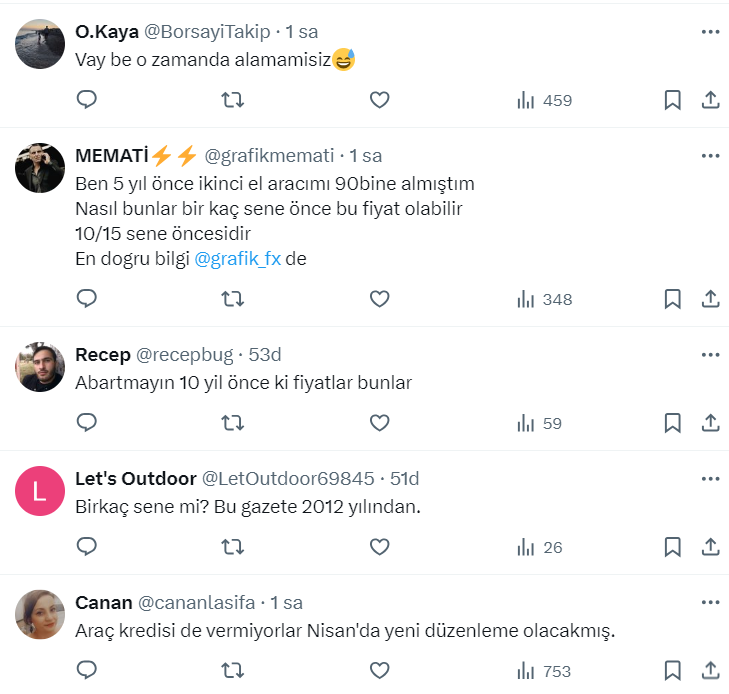The height and width of the screenshot is (694, 729).
Task: Click the Canan display name
Action: pos(104,603)
